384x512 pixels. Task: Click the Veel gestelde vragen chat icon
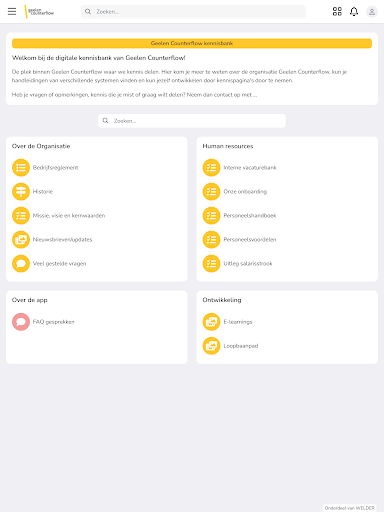pyautogui.click(x=21, y=263)
